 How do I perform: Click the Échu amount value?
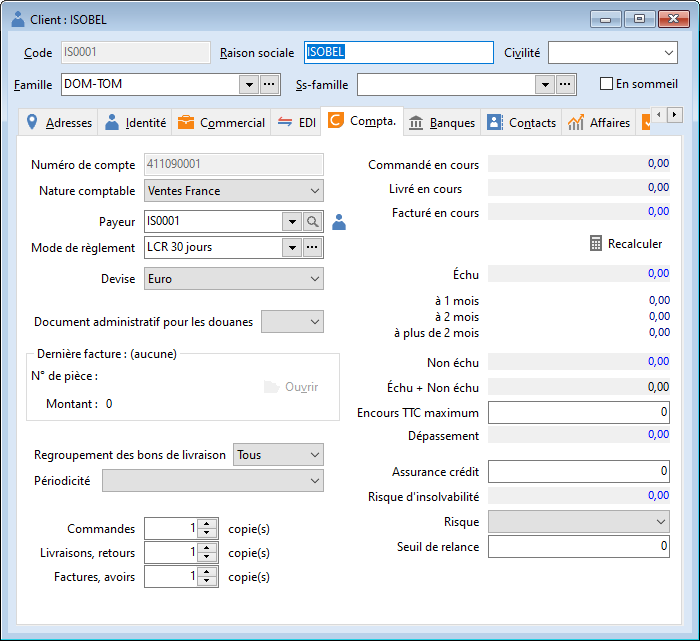(579, 273)
